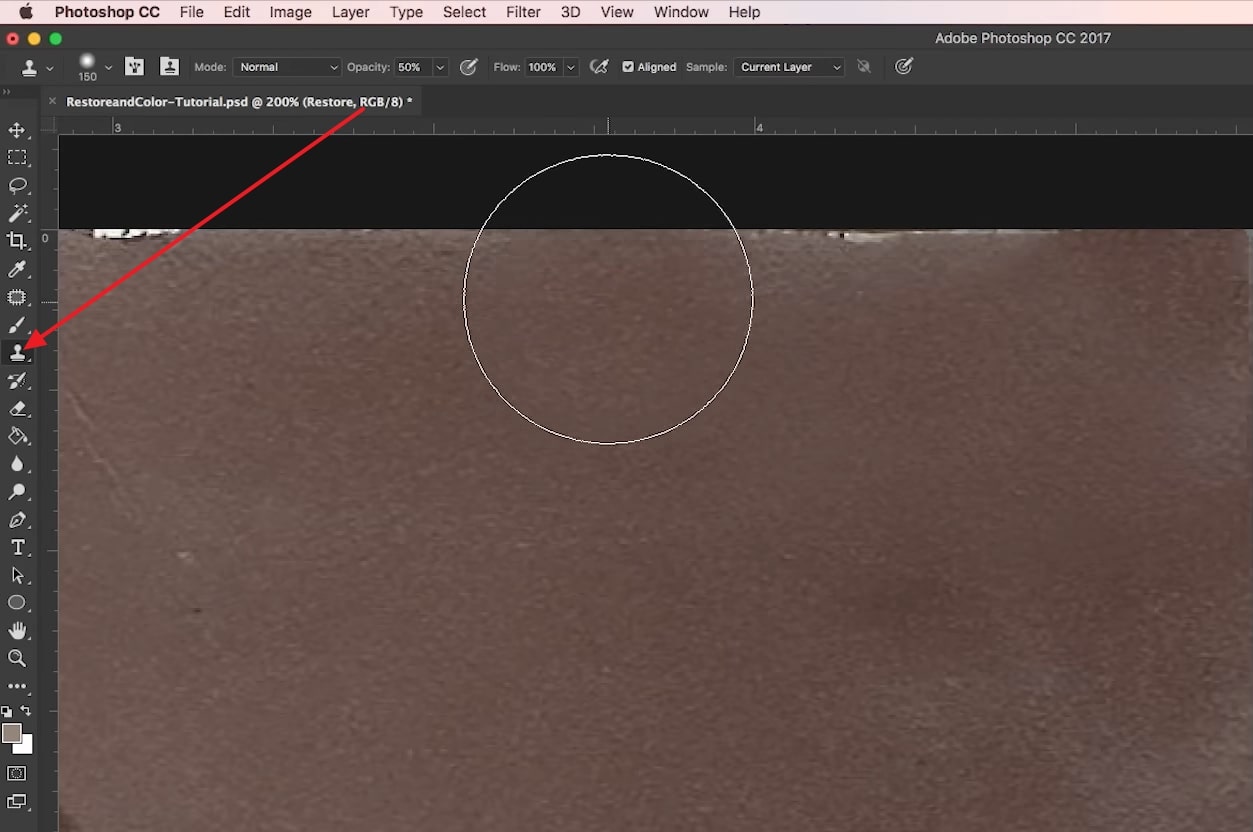1253x832 pixels.
Task: Open the Filter menu
Action: (523, 12)
